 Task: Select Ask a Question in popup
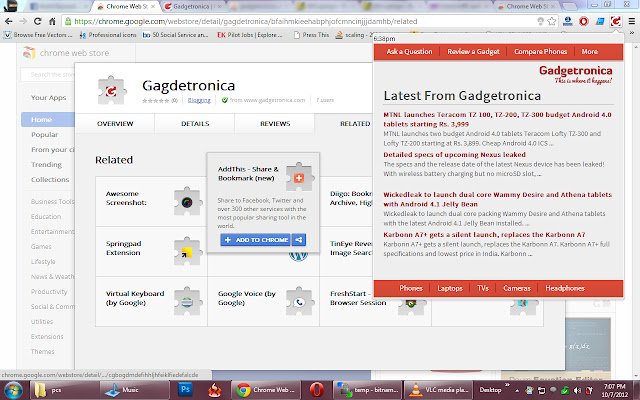click(409, 51)
